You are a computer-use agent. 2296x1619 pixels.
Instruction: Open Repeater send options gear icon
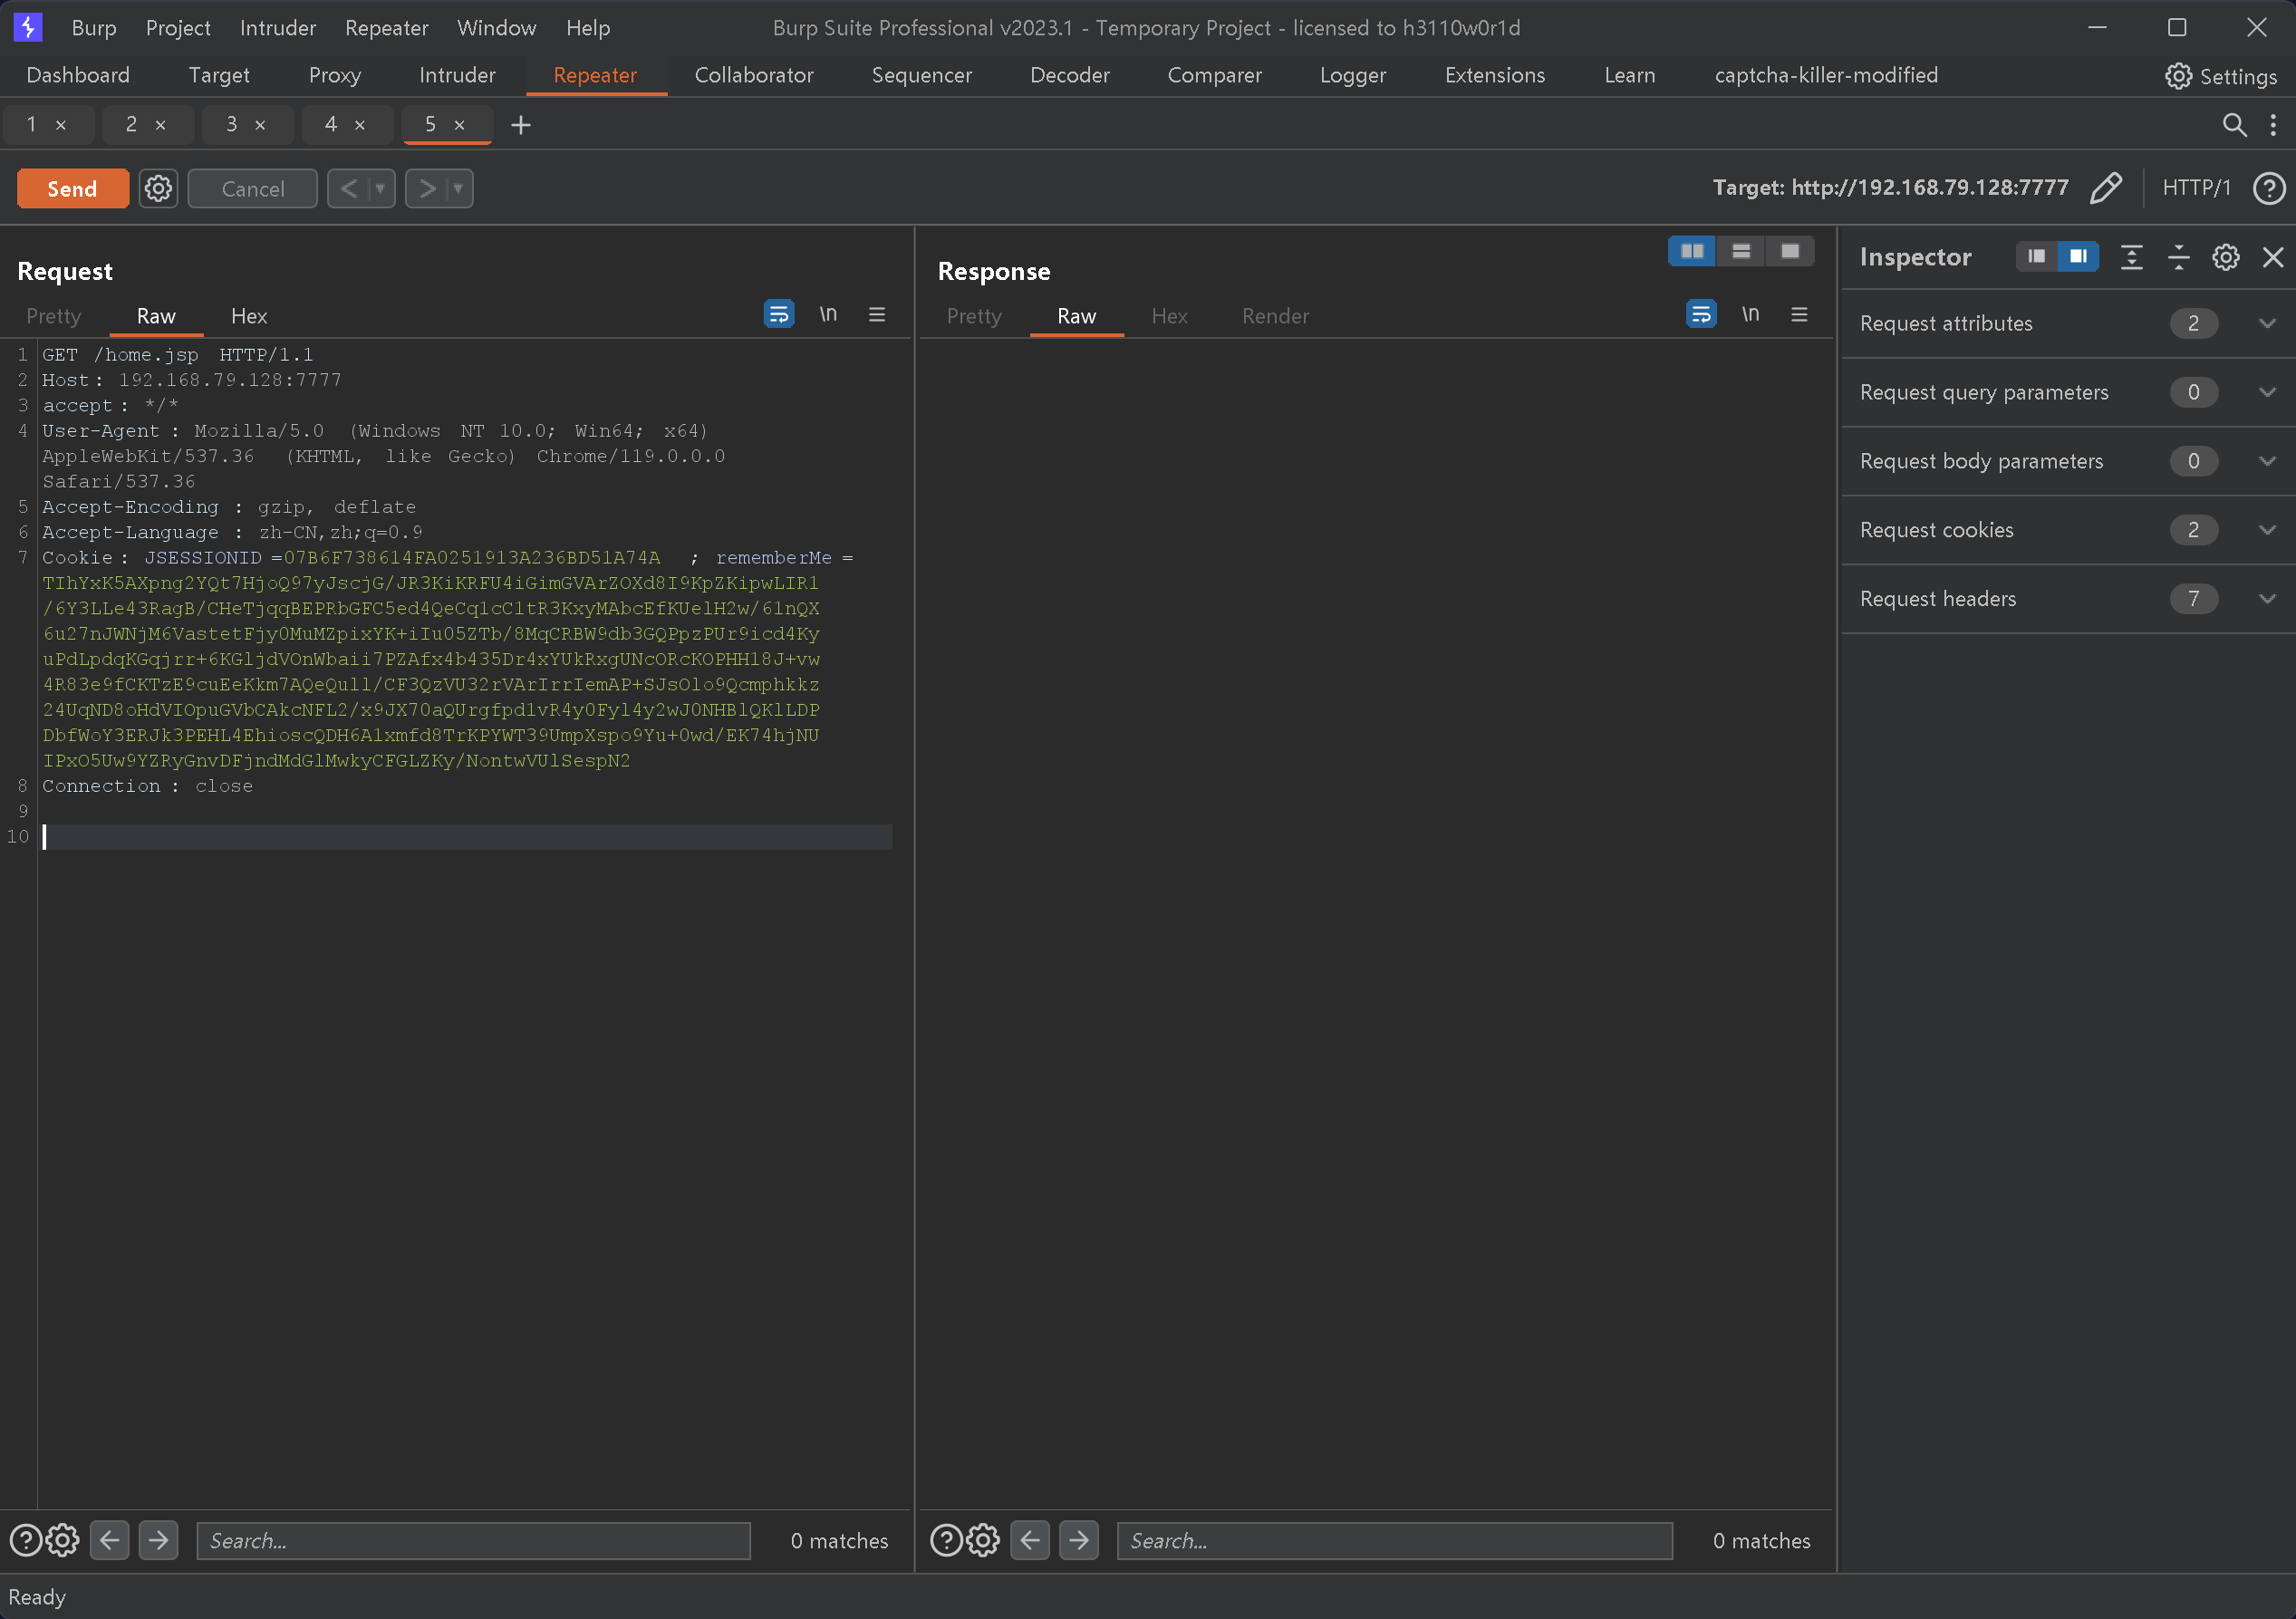(x=158, y=189)
